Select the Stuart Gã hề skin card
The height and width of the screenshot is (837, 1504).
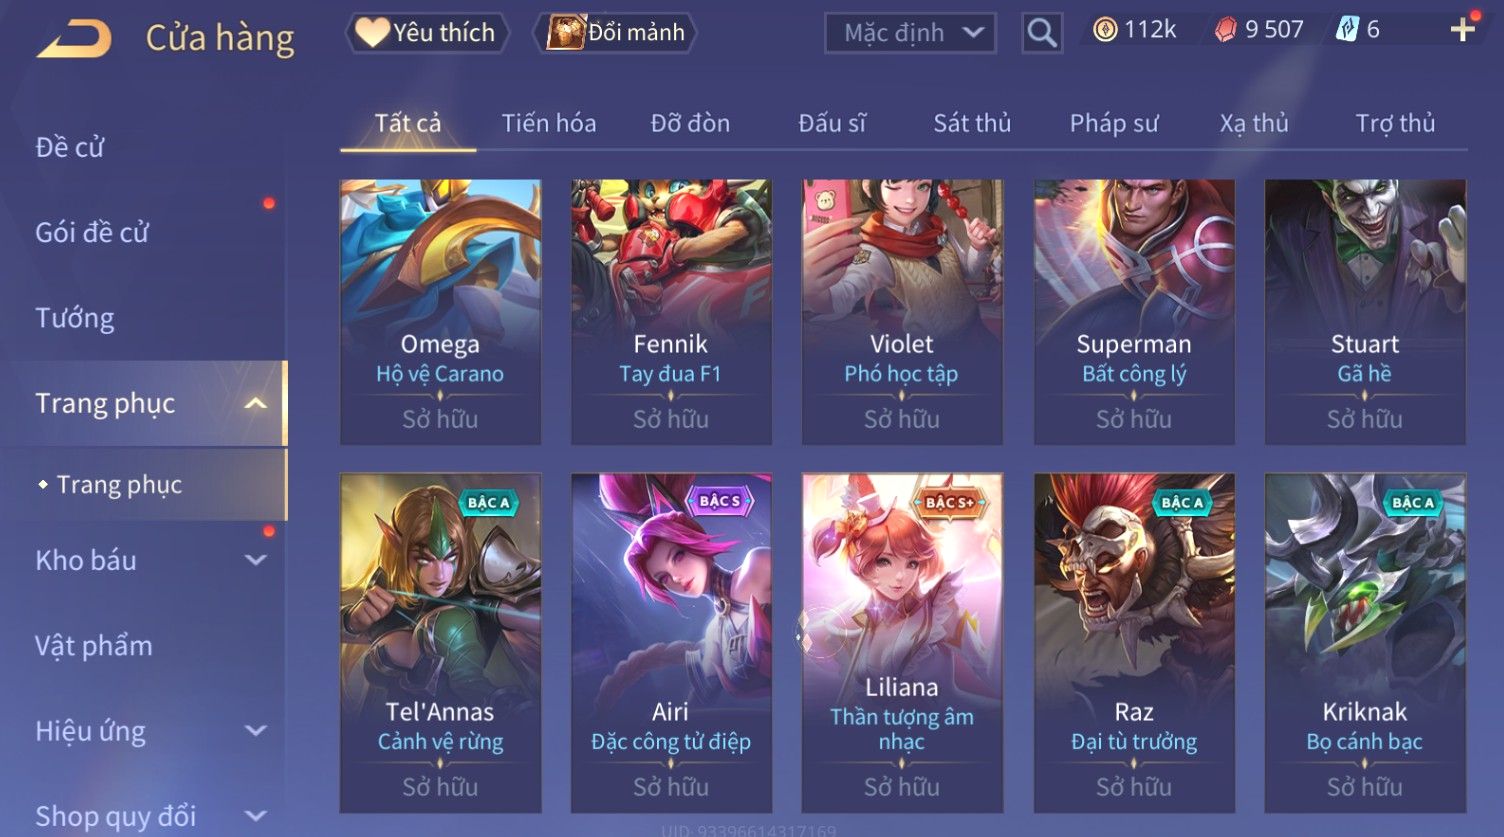pyautogui.click(x=1365, y=311)
